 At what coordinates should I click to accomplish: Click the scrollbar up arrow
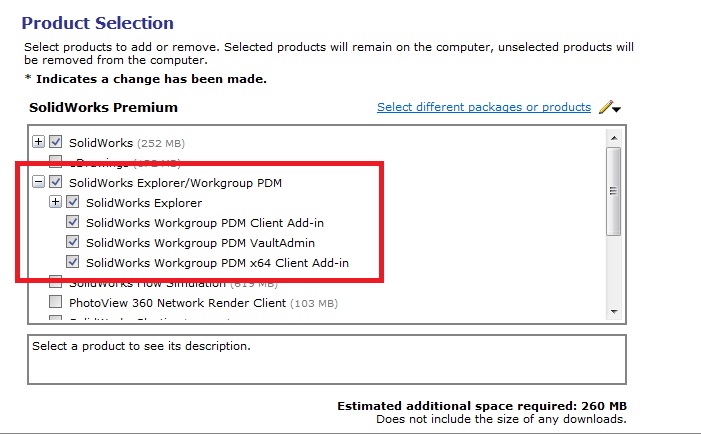pyautogui.click(x=614, y=136)
